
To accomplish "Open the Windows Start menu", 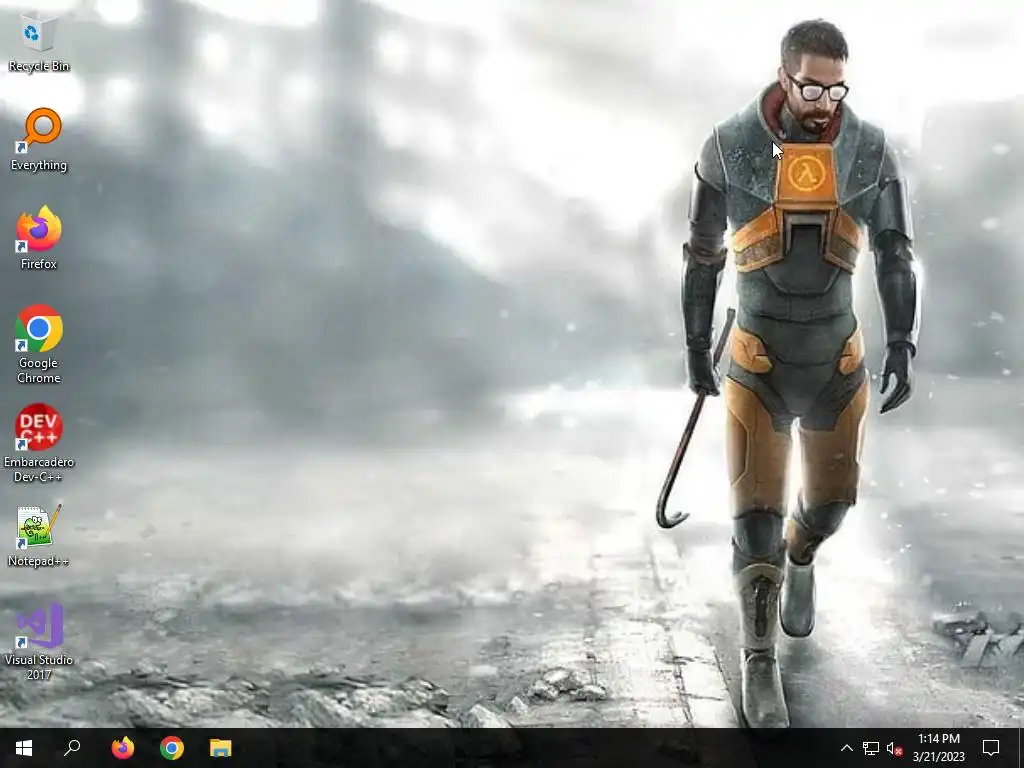I will 24,748.
